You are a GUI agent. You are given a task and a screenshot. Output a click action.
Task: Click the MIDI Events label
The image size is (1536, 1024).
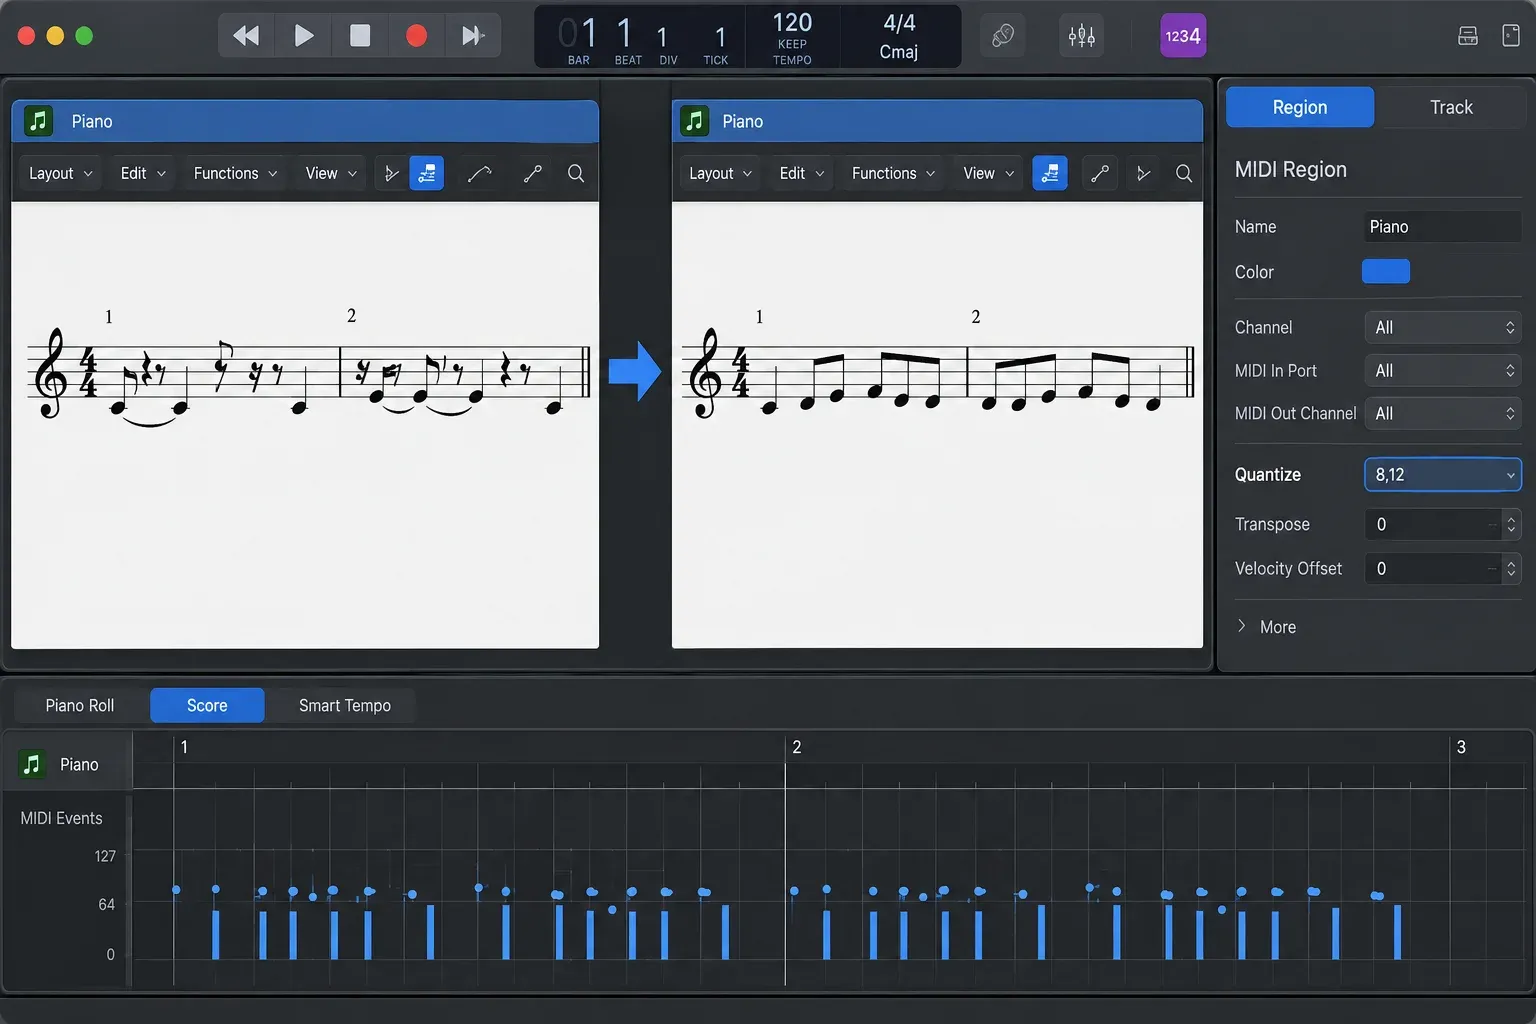click(61, 818)
